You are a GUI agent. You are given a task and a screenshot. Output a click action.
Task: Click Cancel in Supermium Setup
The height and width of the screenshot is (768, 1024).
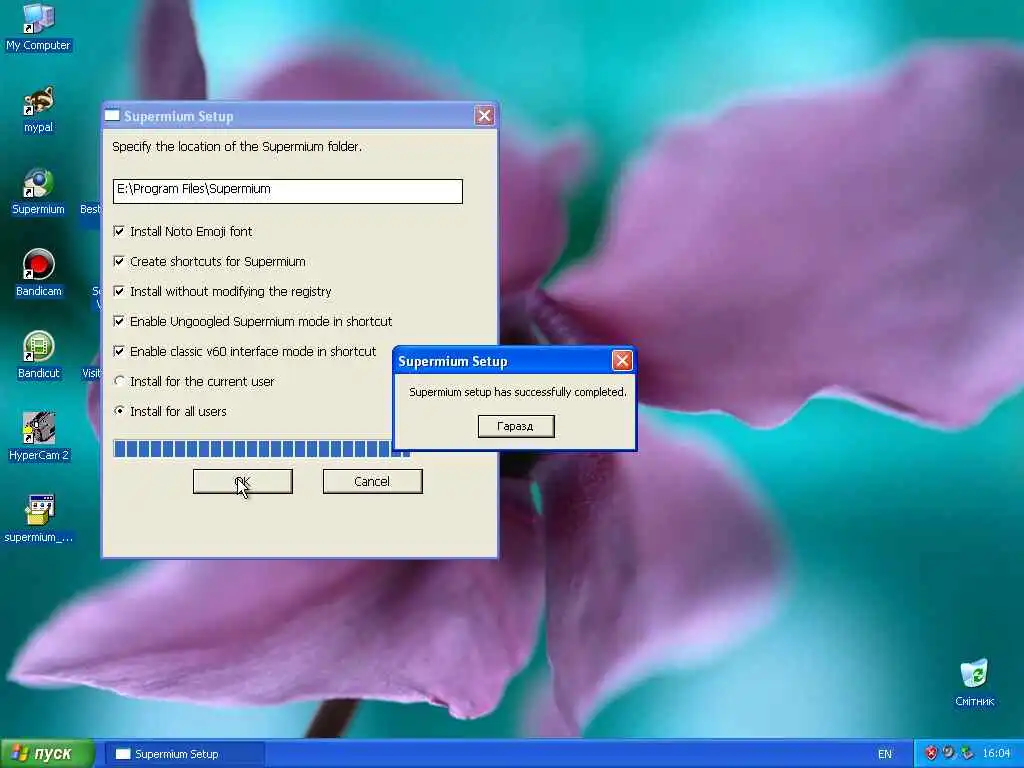coord(372,481)
